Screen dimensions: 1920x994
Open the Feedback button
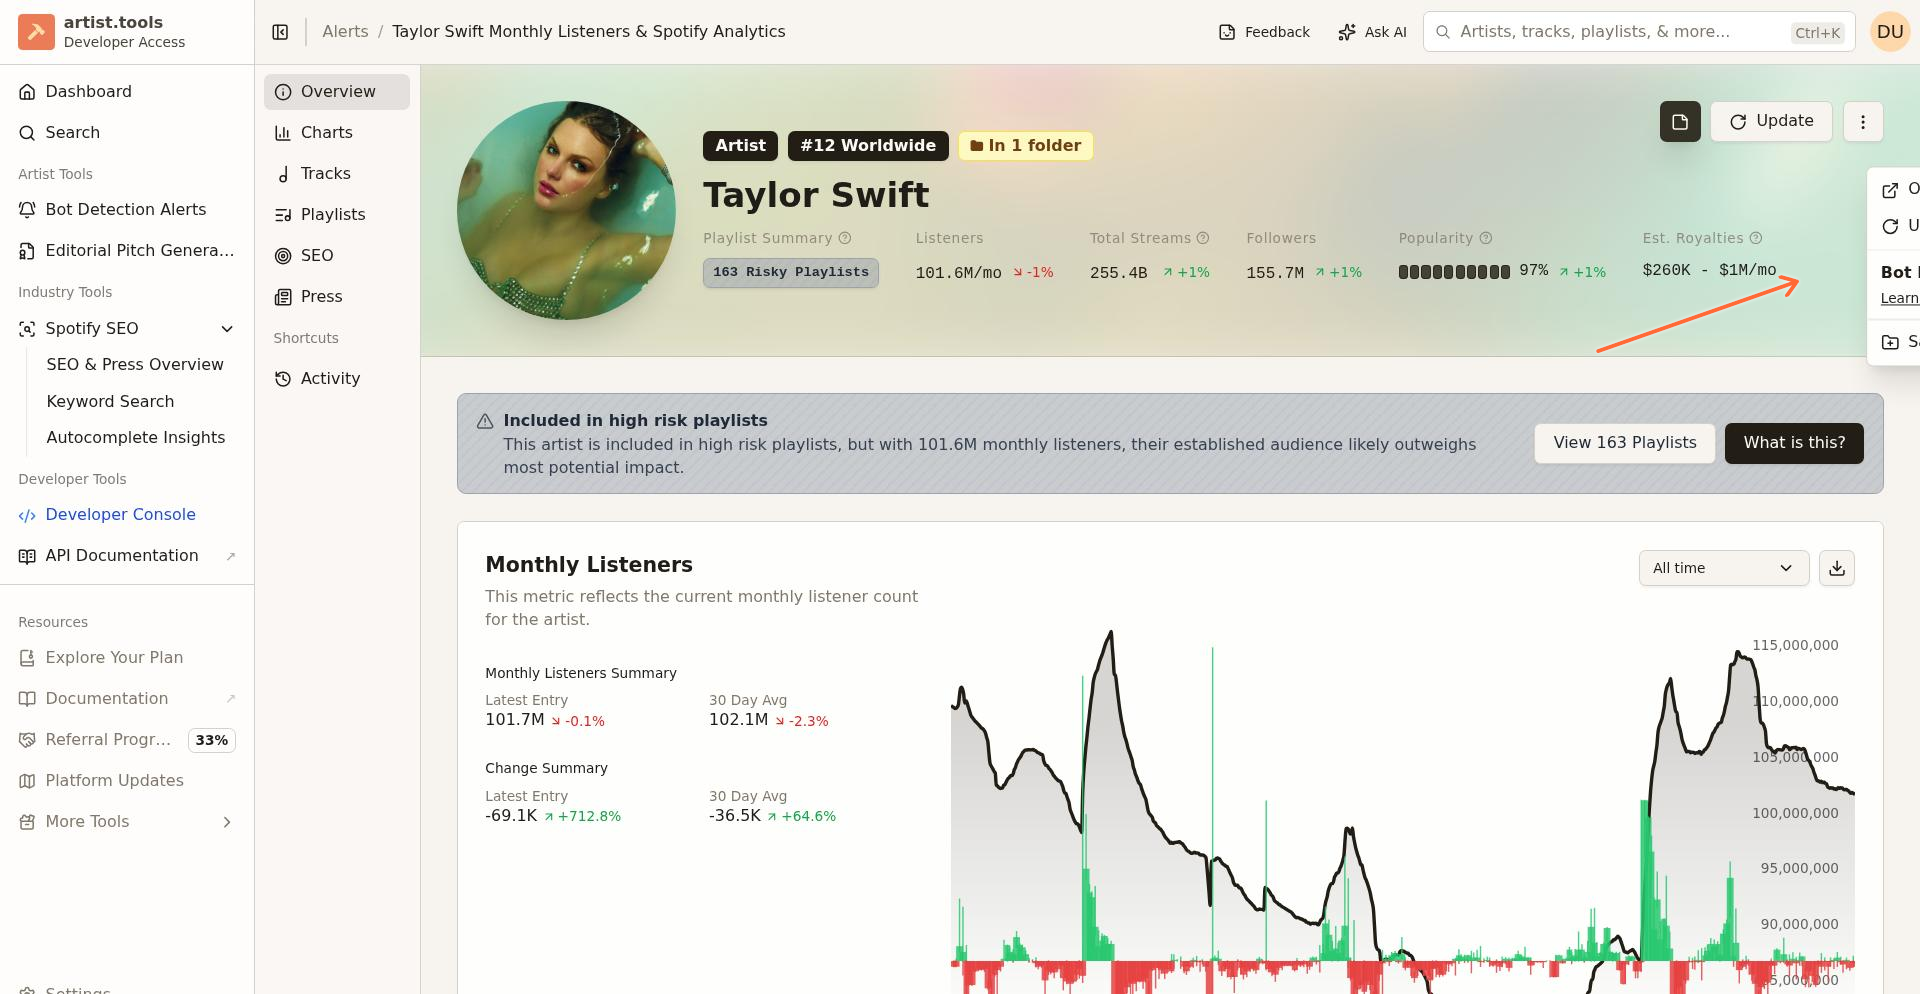(x=1264, y=32)
